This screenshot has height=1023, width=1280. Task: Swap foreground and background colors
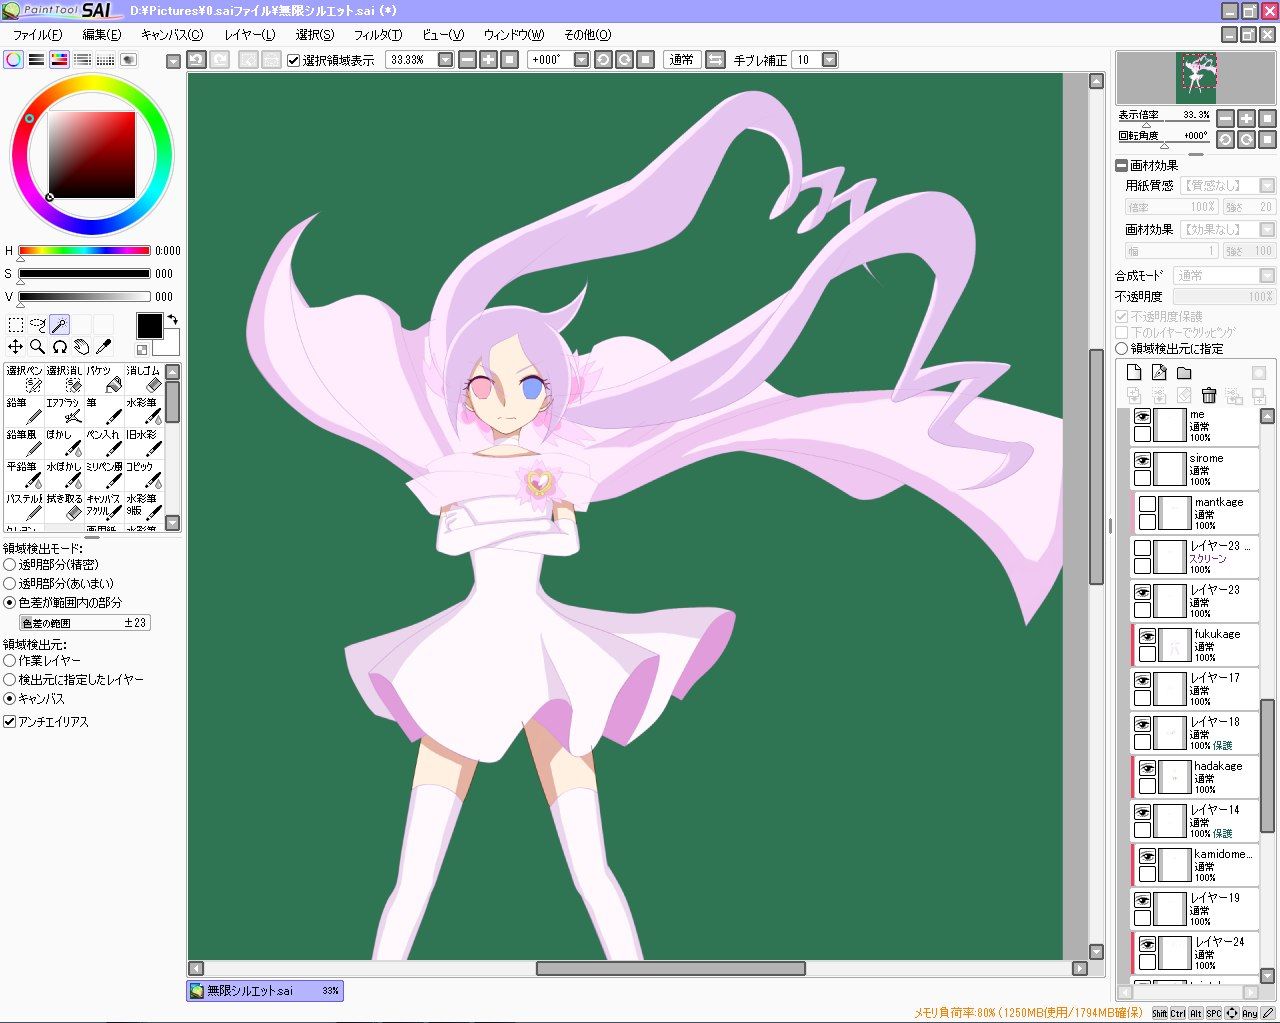[172, 320]
